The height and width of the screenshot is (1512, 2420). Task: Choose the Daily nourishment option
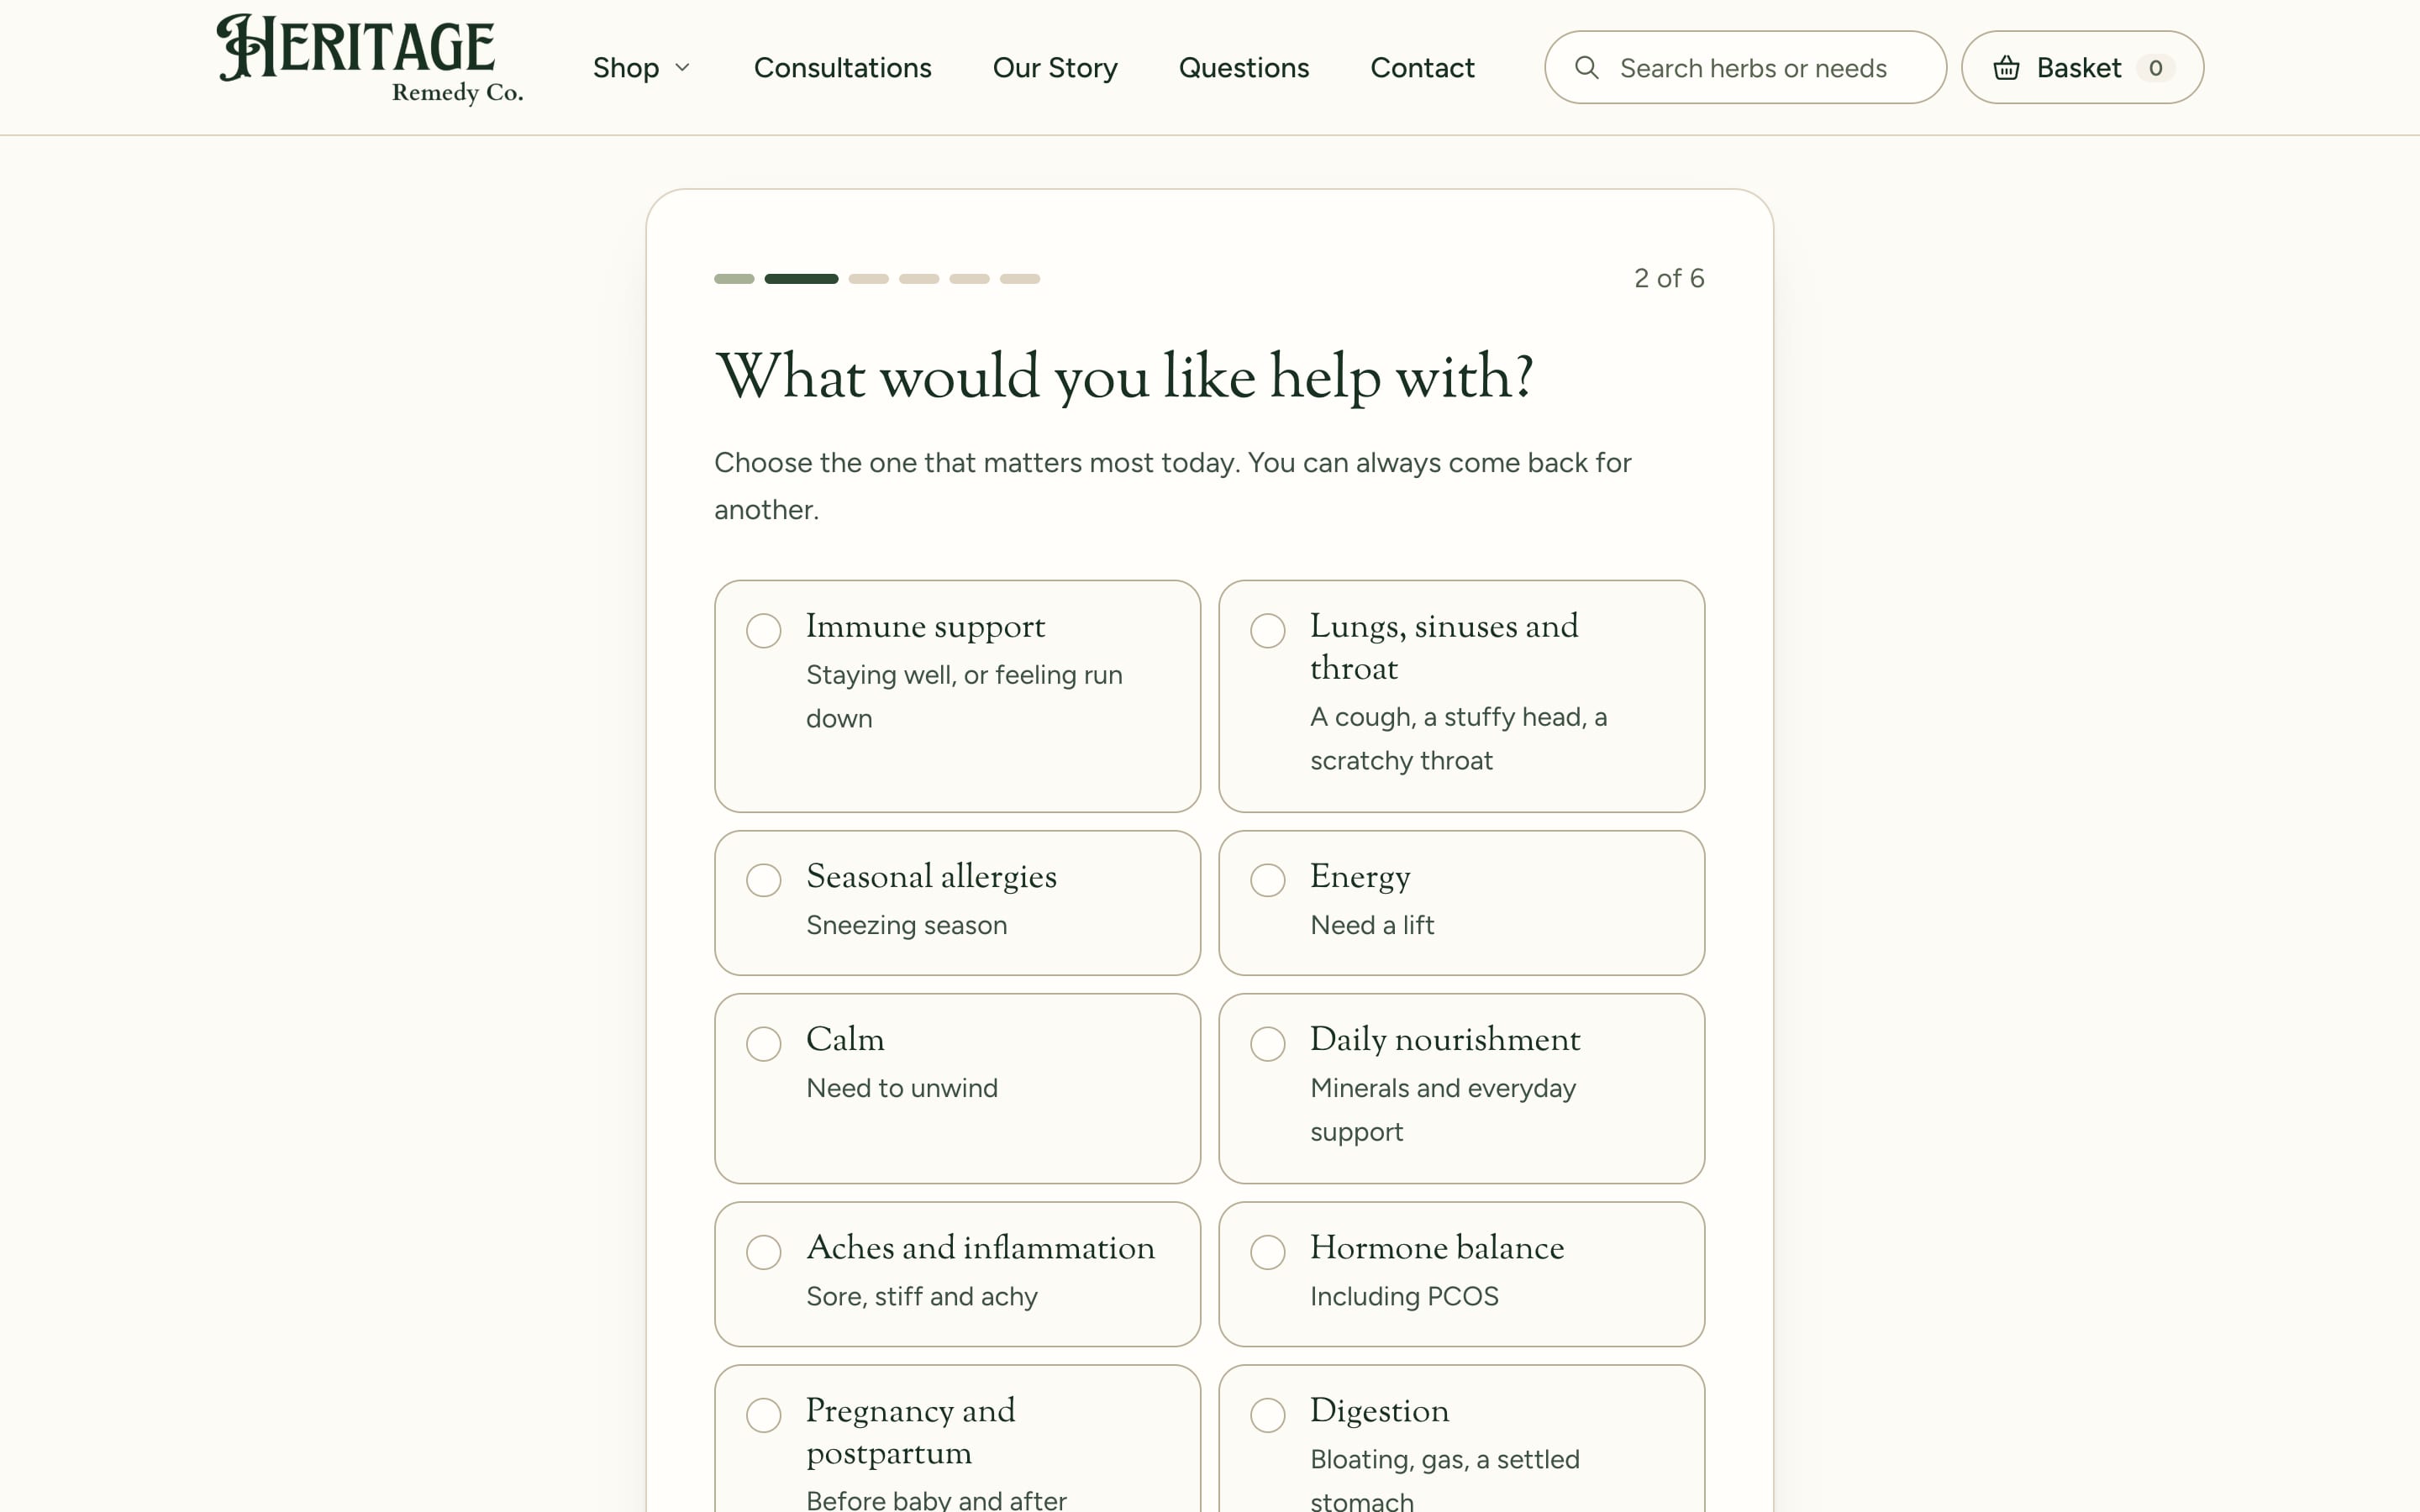(x=1461, y=1088)
